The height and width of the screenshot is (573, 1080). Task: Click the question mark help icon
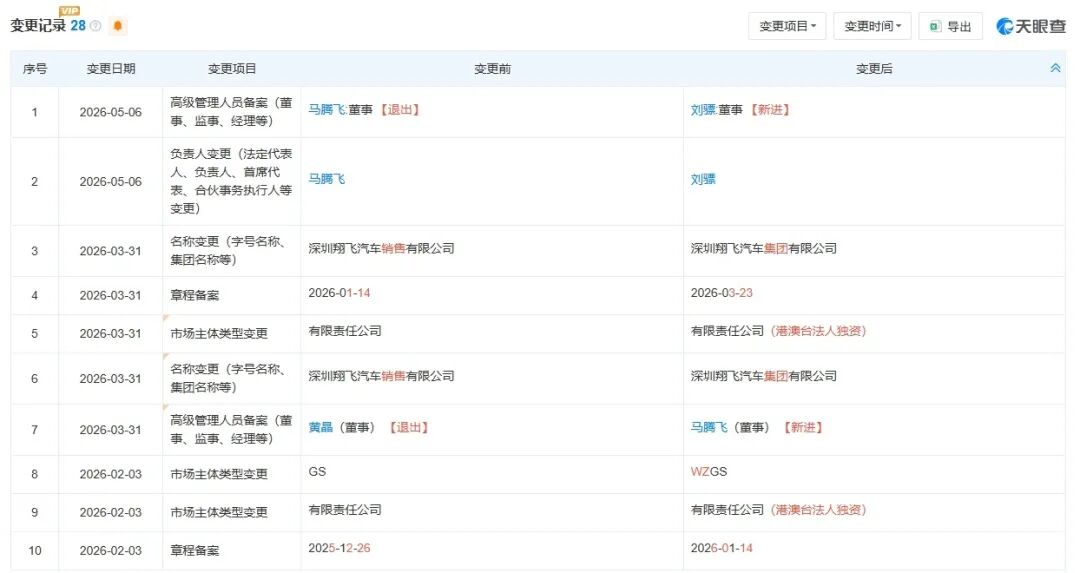[x=96, y=26]
